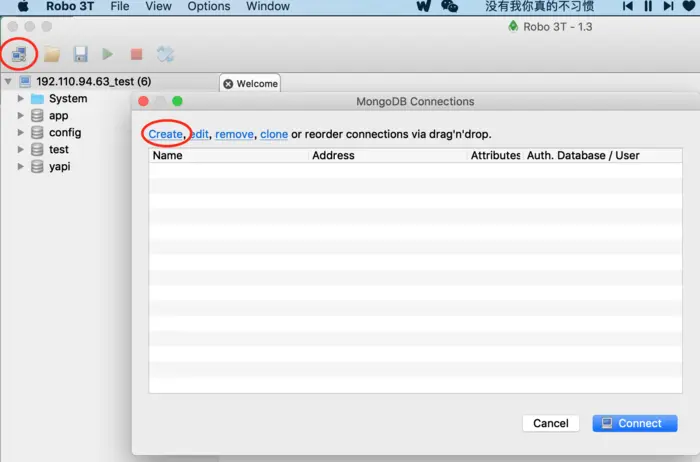
Task: Skip to next track in menu bar
Action: pos(668,6)
